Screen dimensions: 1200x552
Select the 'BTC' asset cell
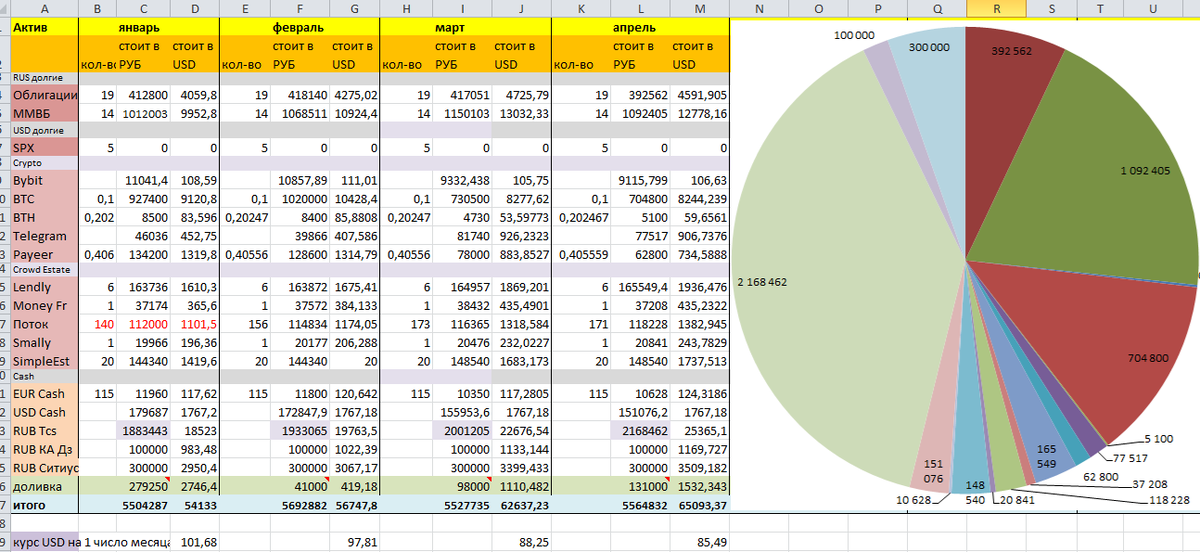[45, 200]
